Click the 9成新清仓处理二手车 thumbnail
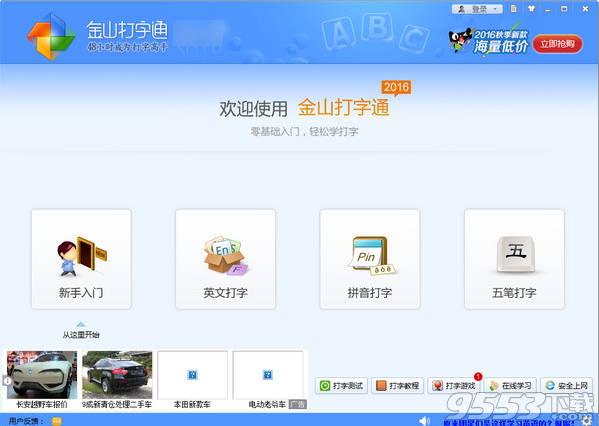The width and height of the screenshot is (599, 426). (x=117, y=375)
